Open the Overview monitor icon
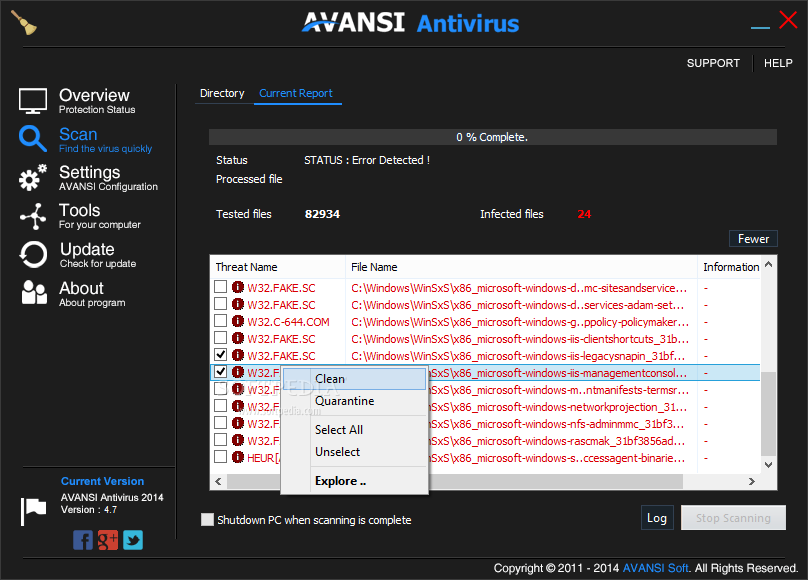The height and width of the screenshot is (580, 808). tap(33, 100)
